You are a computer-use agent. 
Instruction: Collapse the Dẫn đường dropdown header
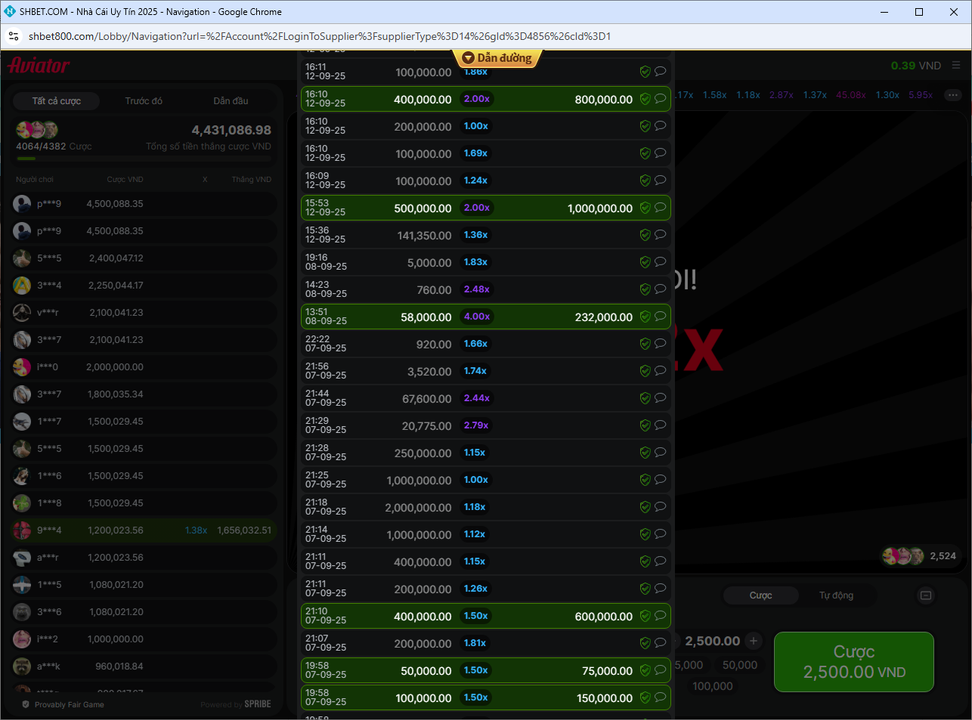tap(497, 58)
